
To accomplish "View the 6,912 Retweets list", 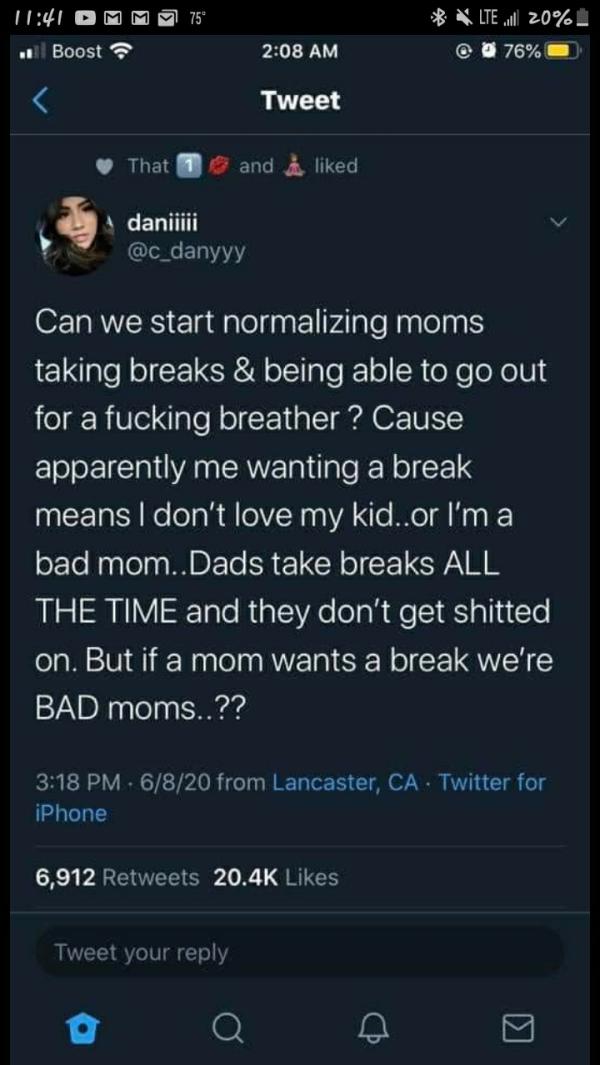I will [116, 877].
